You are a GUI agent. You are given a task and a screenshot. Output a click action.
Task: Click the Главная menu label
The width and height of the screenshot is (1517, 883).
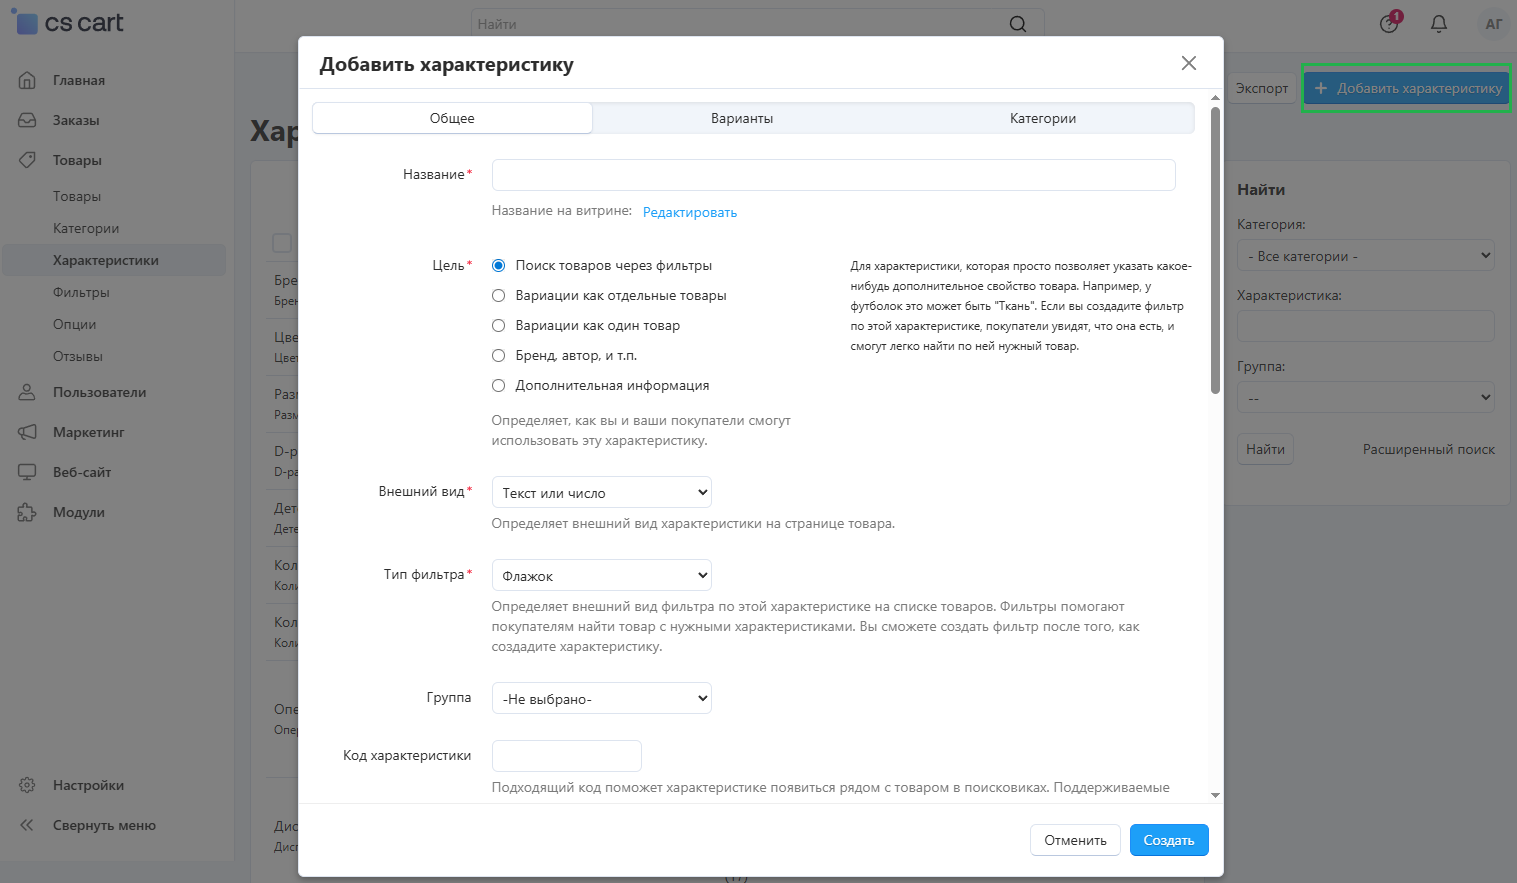click(79, 80)
